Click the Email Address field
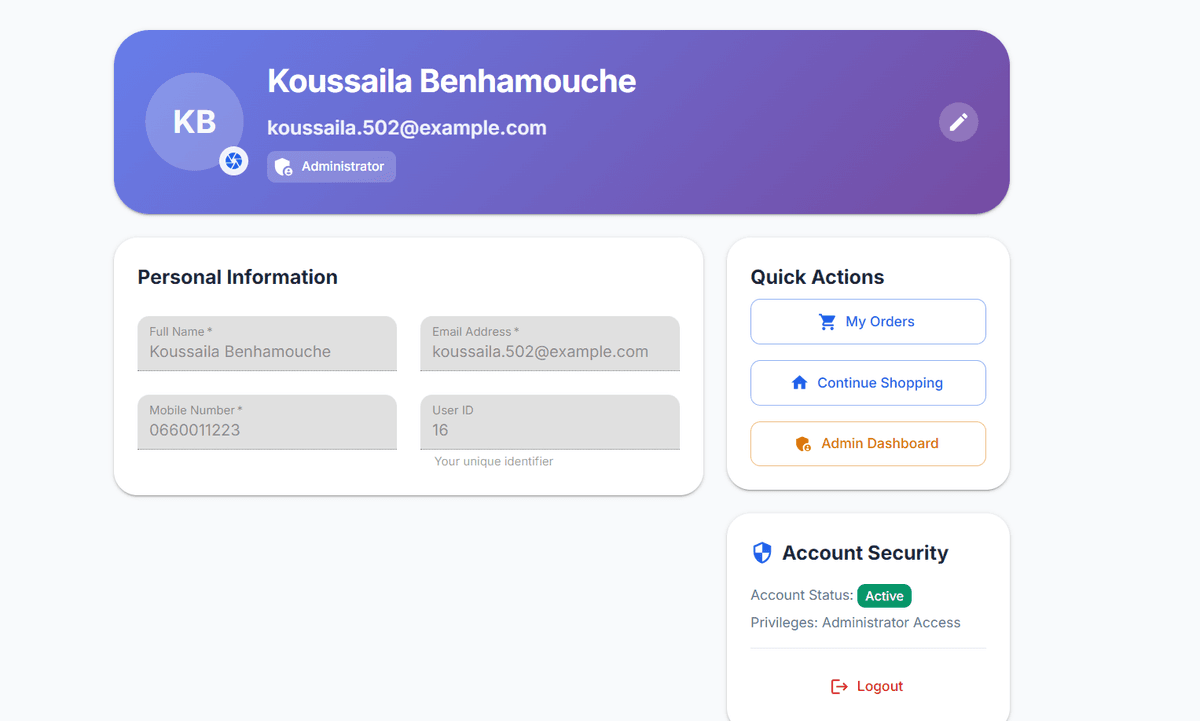This screenshot has height=721, width=1200. (x=549, y=352)
